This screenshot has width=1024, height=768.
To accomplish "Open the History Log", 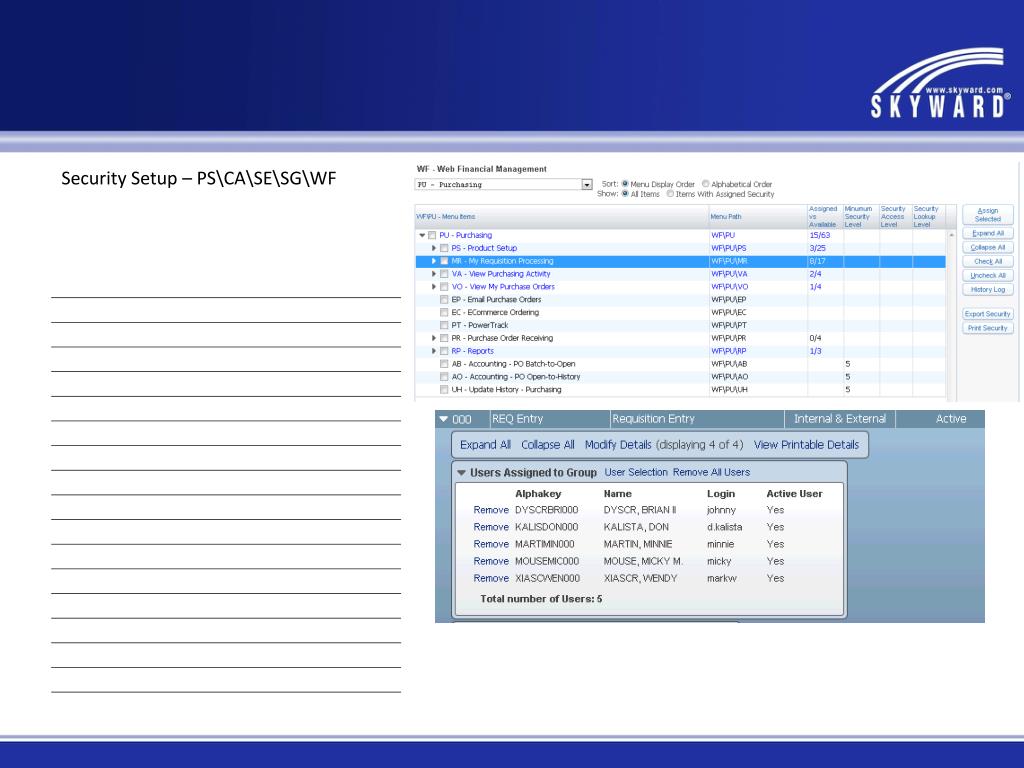I will pyautogui.click(x=987, y=289).
